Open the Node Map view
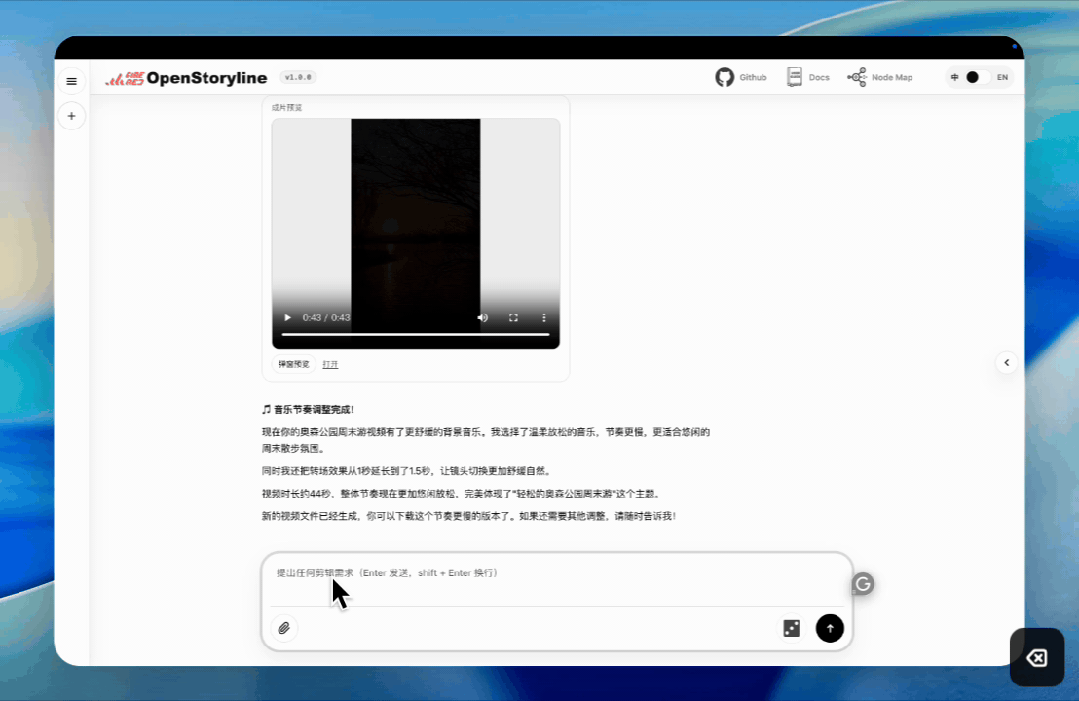 click(x=880, y=77)
